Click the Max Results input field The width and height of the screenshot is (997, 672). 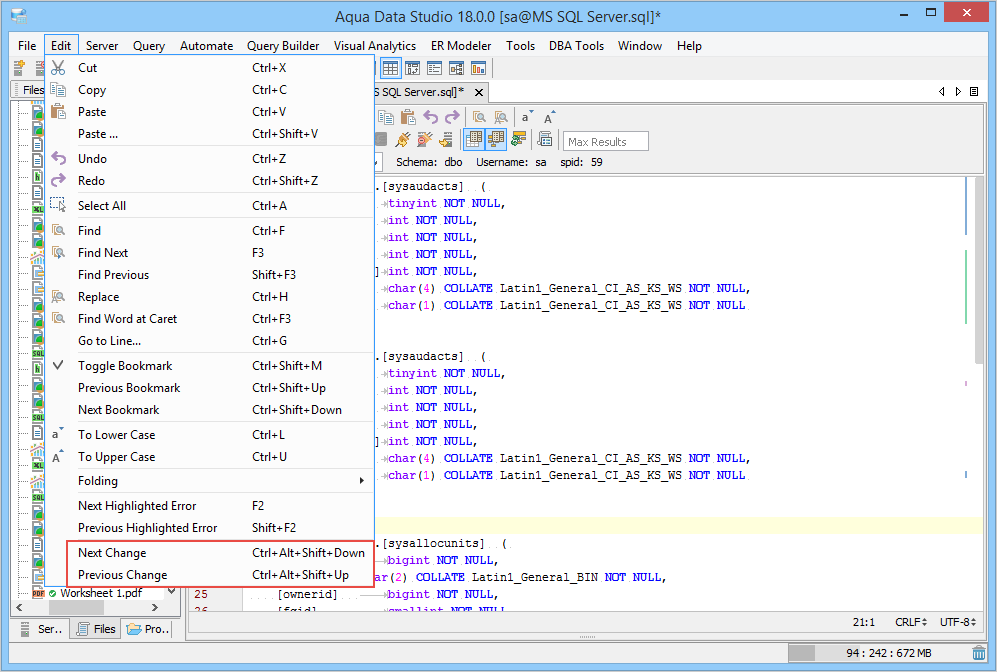click(606, 142)
